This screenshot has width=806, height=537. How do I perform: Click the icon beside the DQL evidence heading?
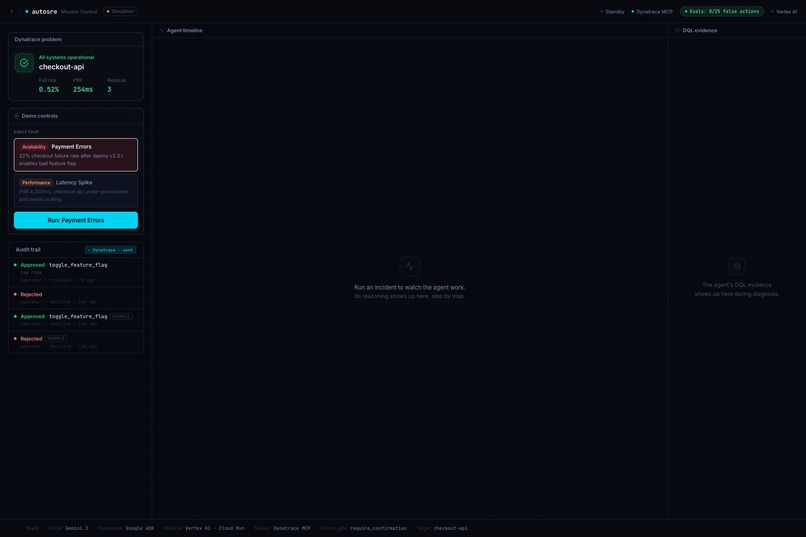coord(677,30)
